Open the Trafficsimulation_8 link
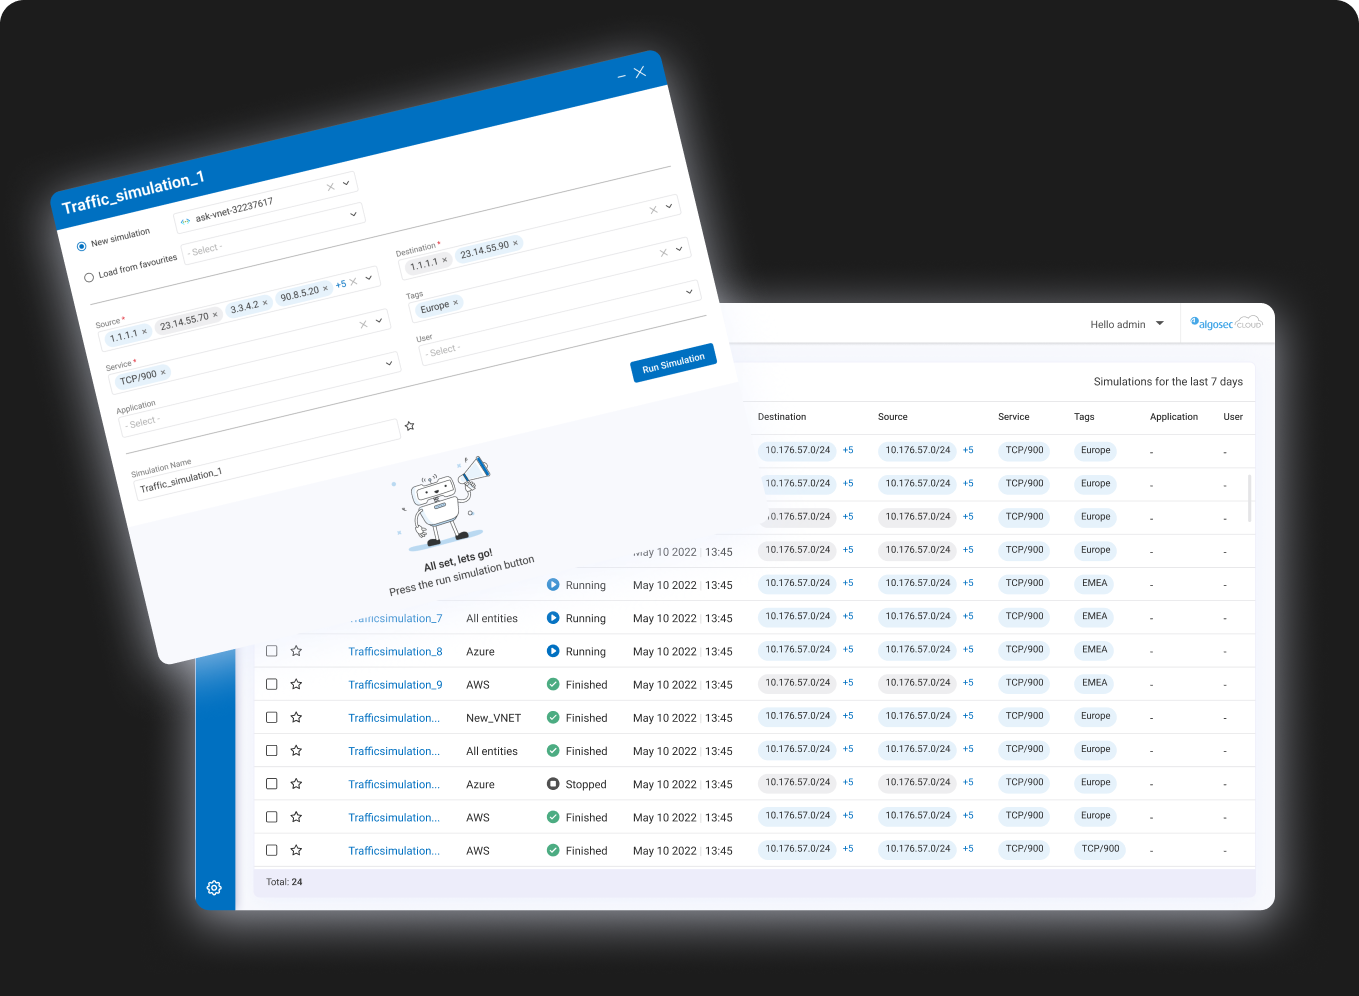 pos(395,651)
